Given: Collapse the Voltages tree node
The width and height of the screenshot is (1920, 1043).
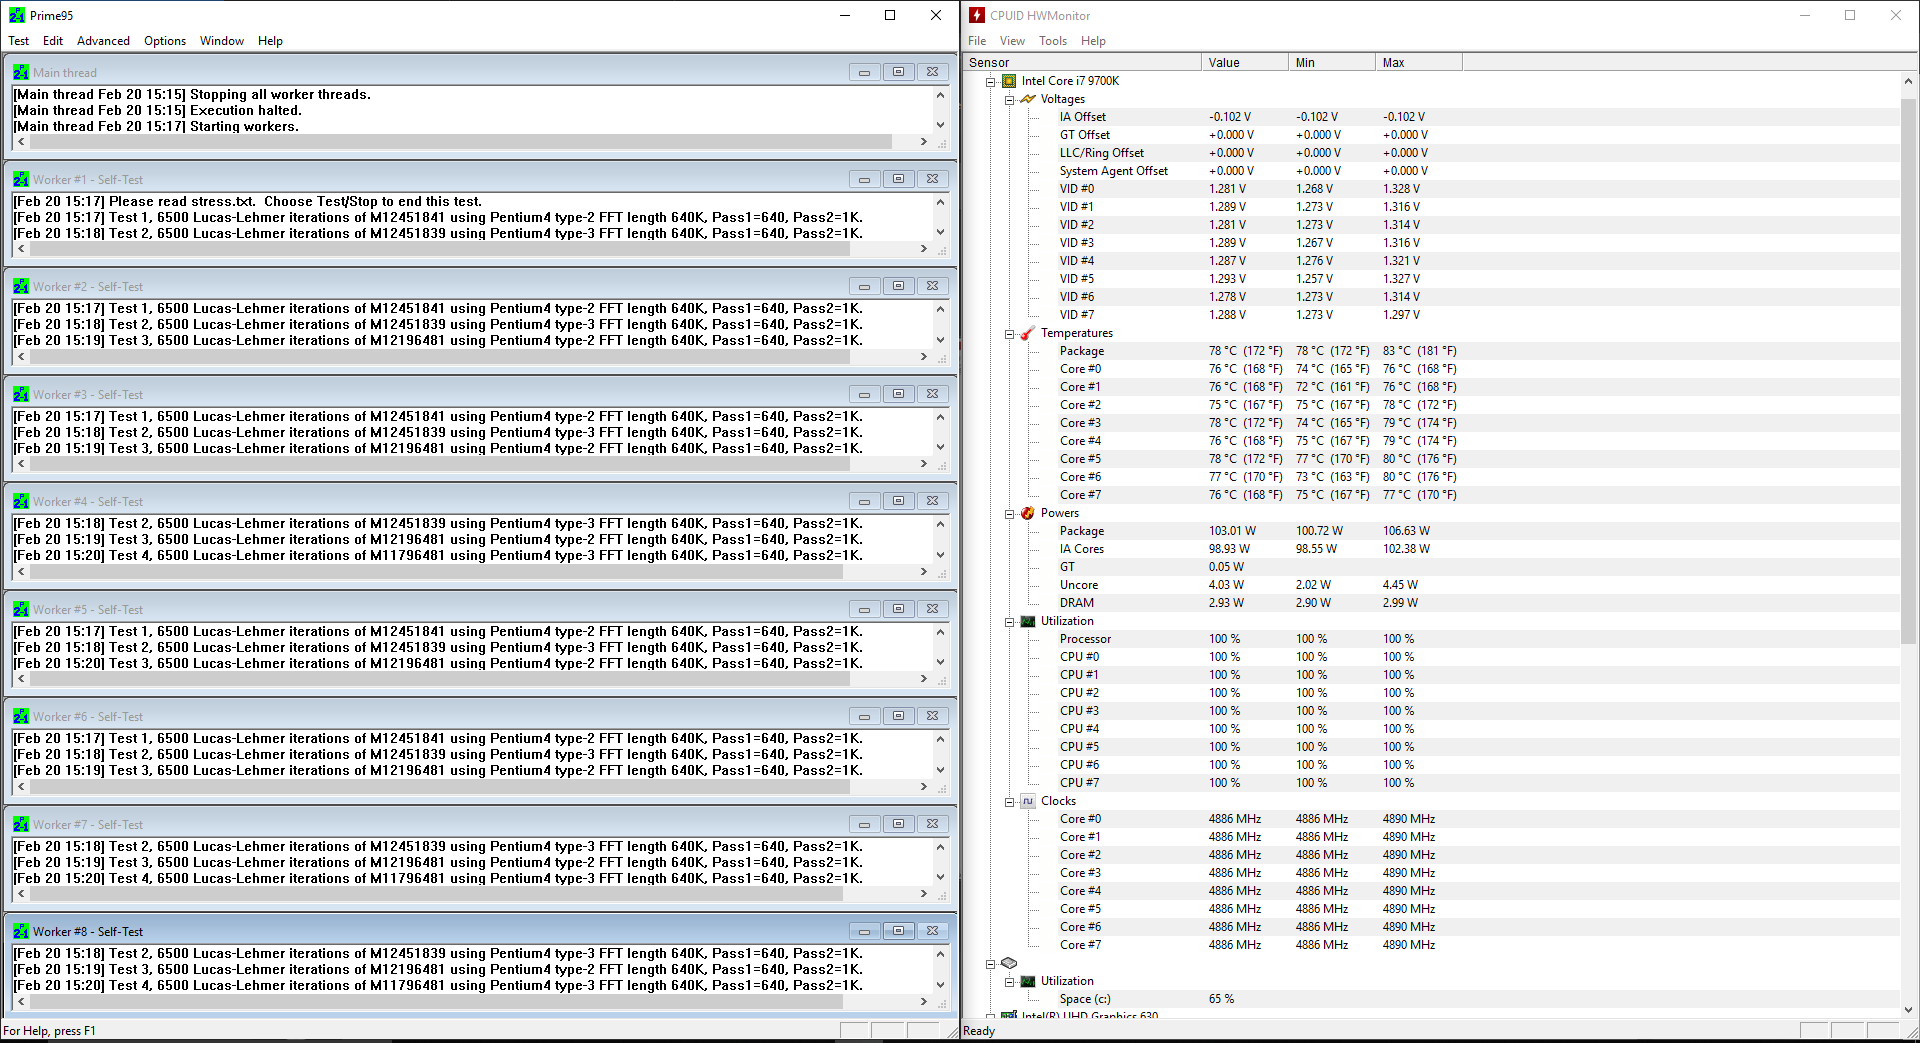Looking at the screenshot, I should [x=1010, y=100].
